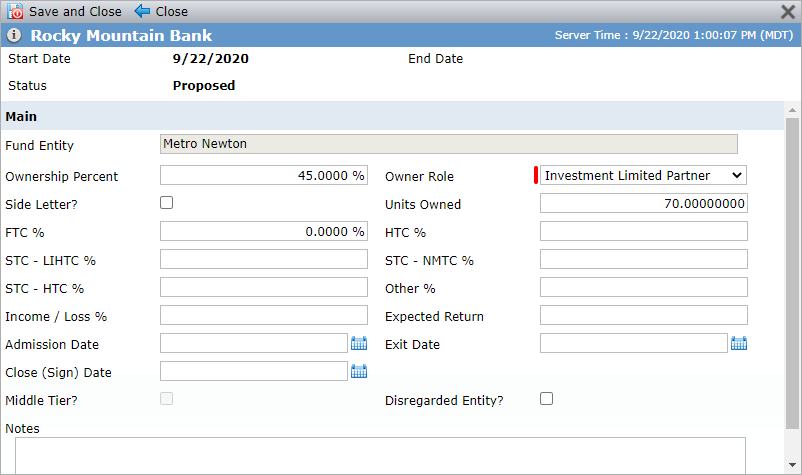Click the Units Owned input field
Image resolution: width=802 pixels, height=475 pixels.
tap(643, 203)
